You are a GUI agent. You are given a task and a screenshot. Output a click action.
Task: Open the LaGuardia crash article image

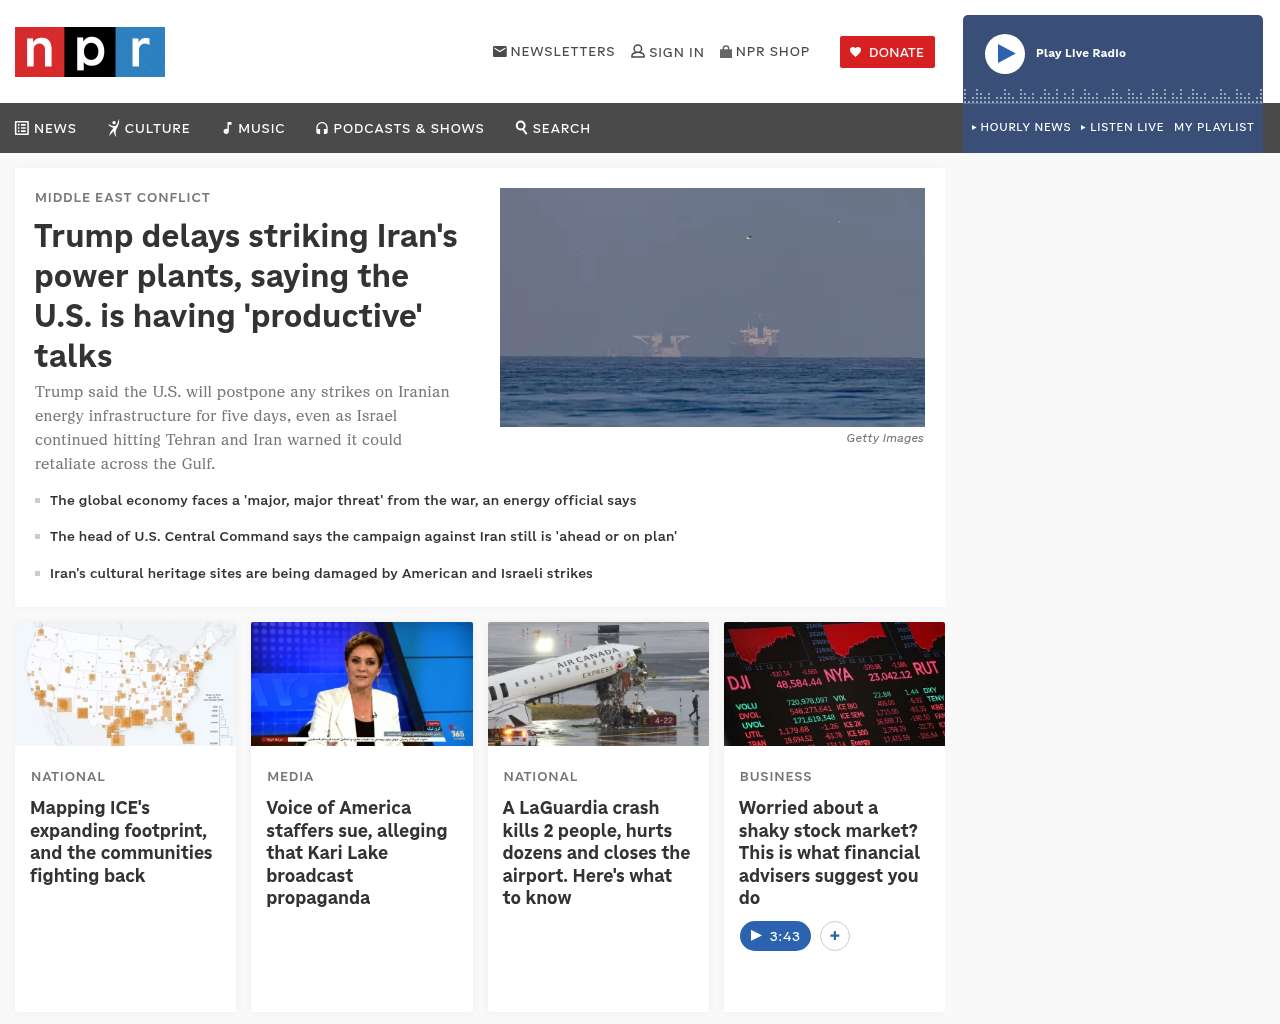598,684
